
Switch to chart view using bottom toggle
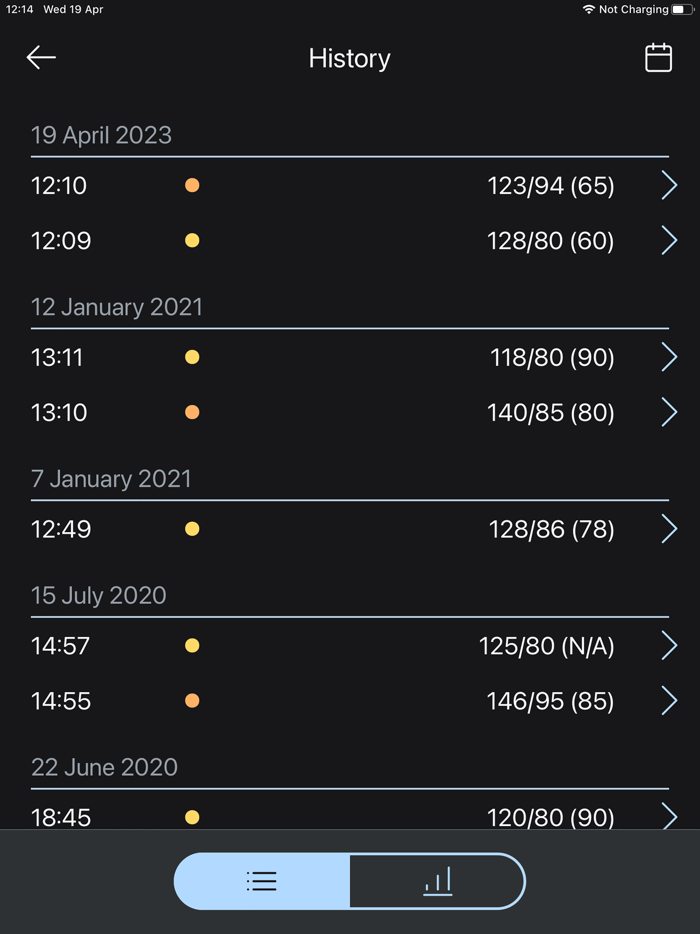437,881
